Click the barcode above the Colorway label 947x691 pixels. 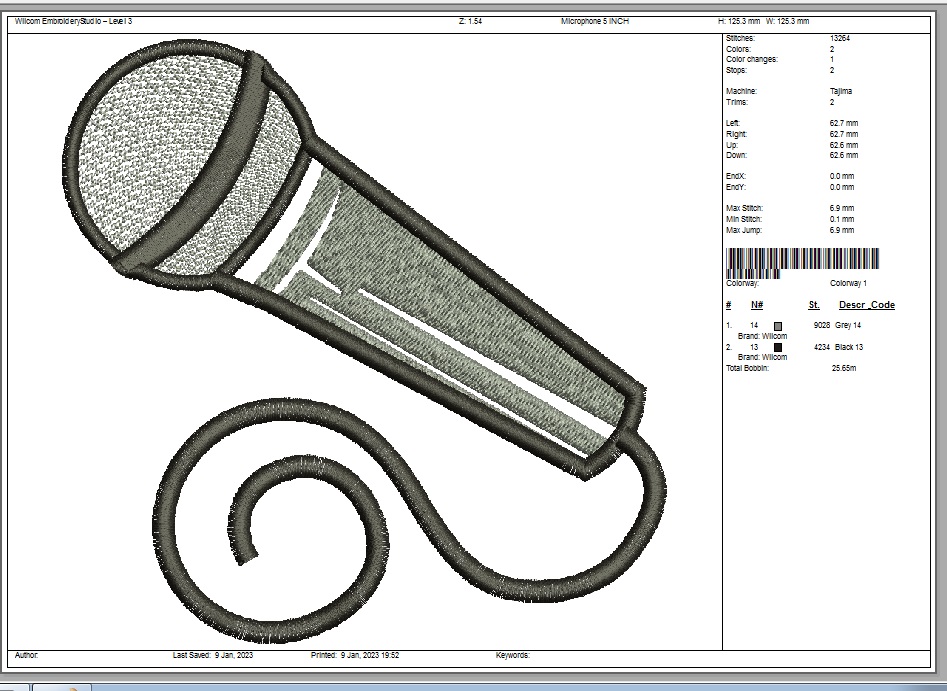point(802,259)
